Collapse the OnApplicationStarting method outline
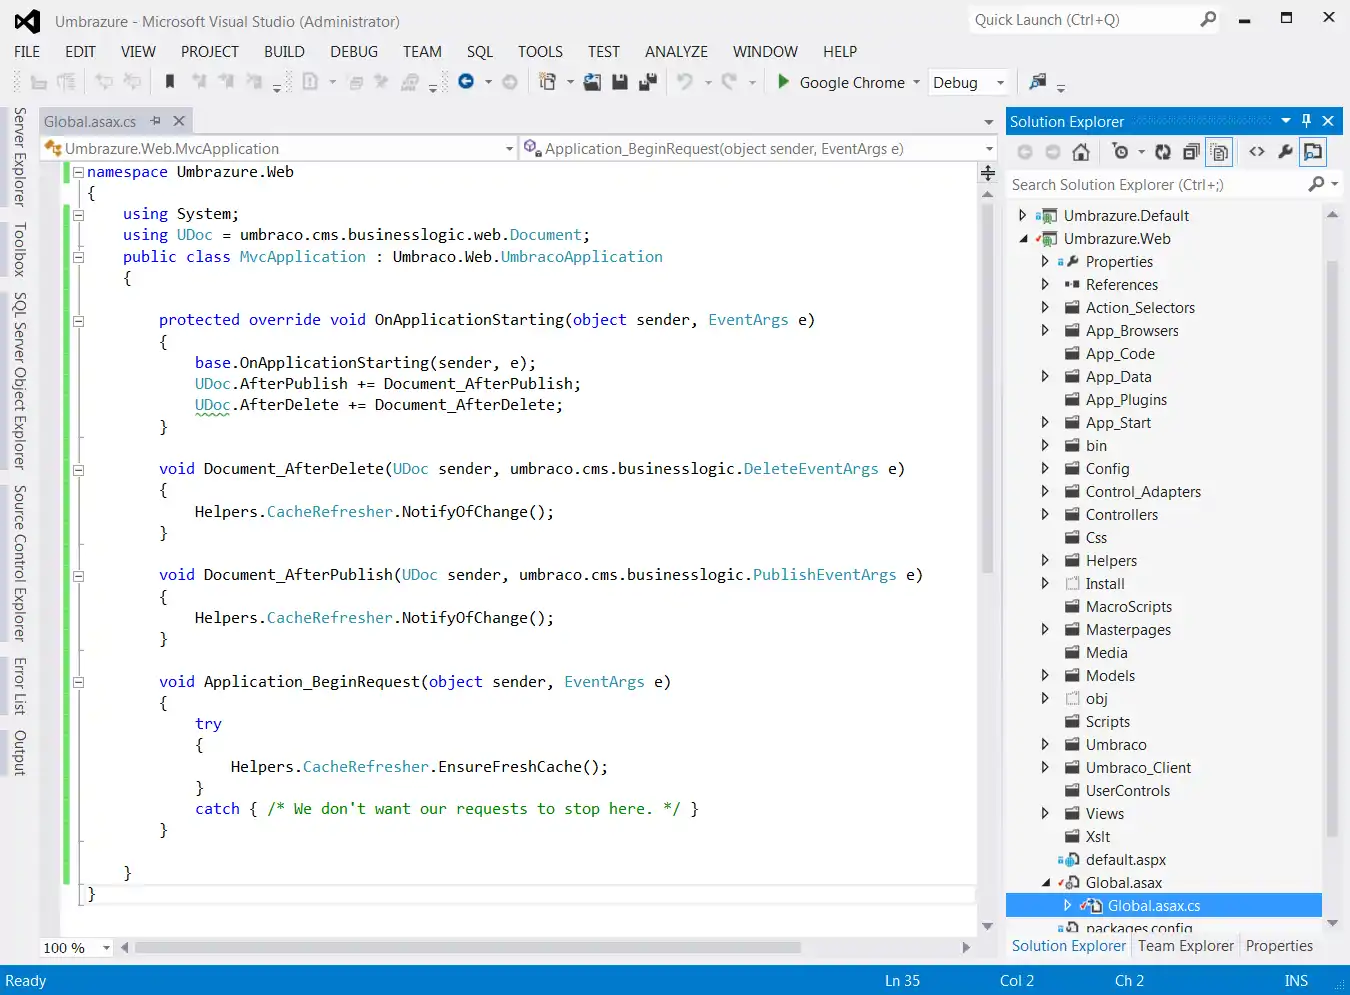1350x995 pixels. (78, 321)
